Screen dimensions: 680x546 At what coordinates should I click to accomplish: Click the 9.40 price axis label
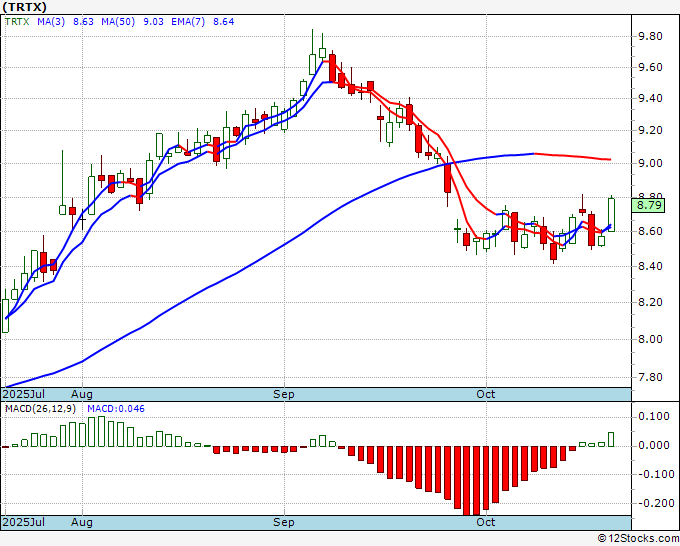click(x=651, y=98)
